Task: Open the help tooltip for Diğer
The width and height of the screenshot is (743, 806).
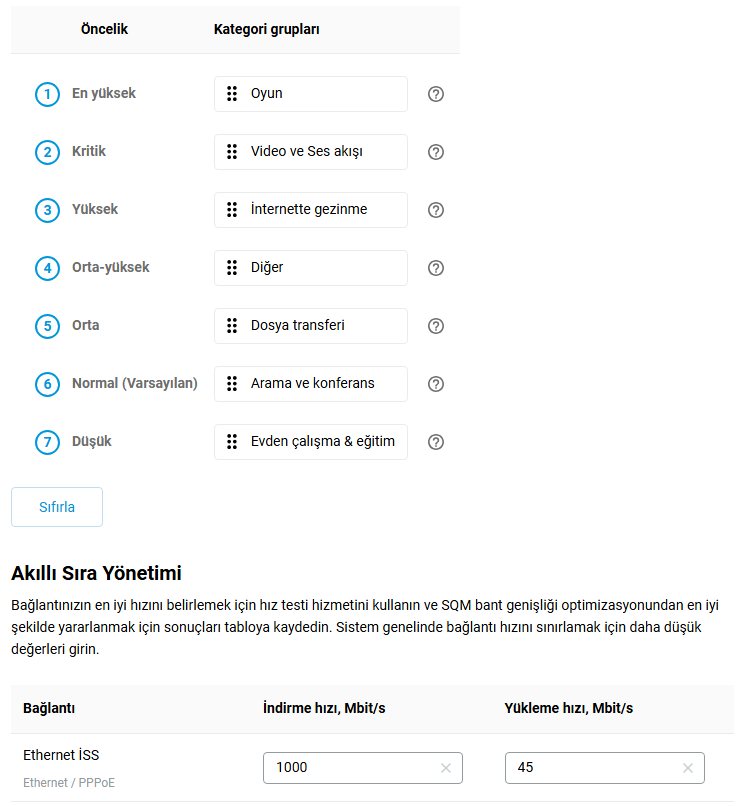Action: [x=436, y=268]
